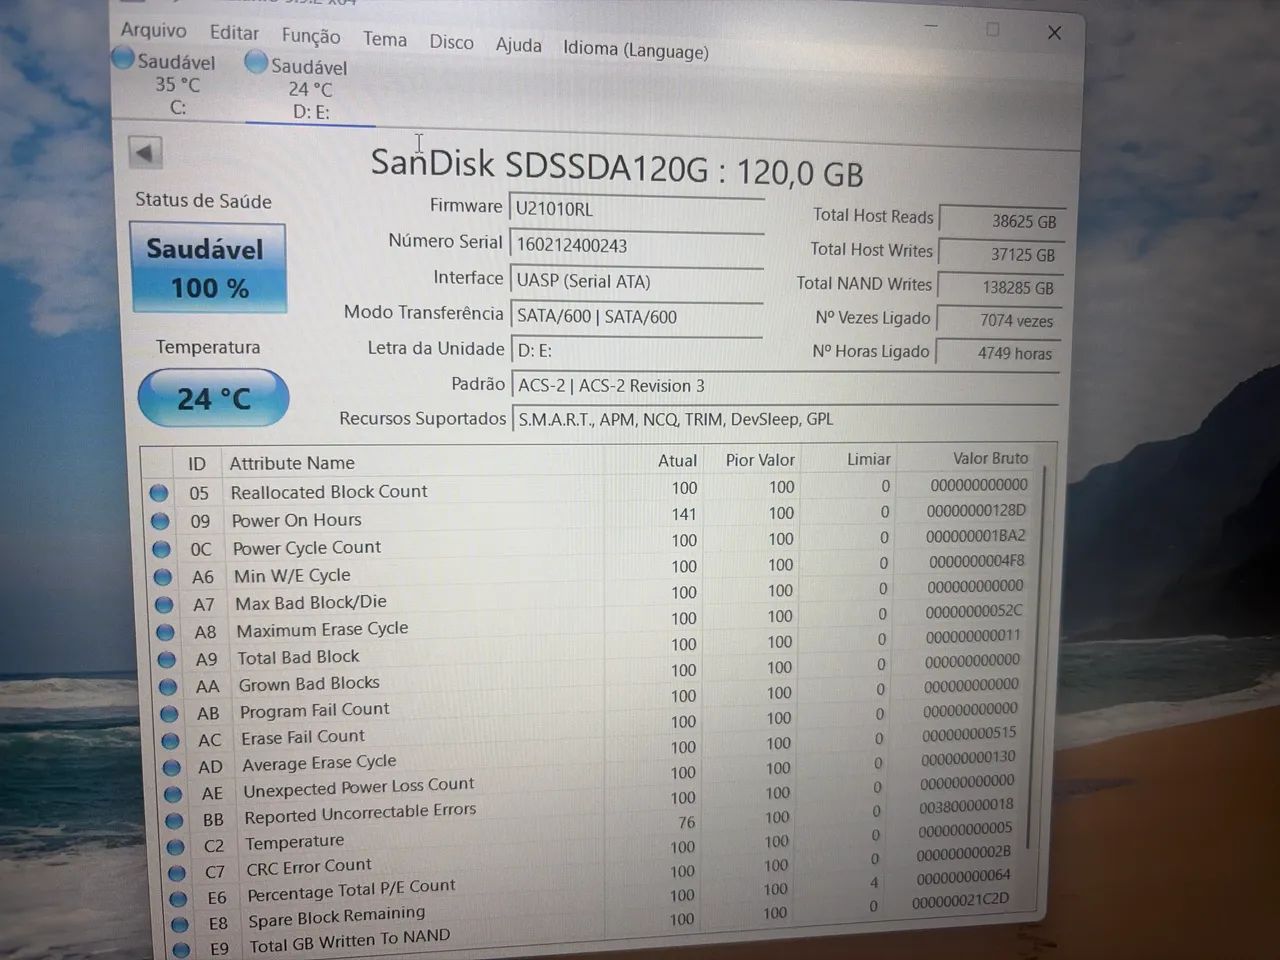
Task: Click the Atual column header
Action: [677, 461]
